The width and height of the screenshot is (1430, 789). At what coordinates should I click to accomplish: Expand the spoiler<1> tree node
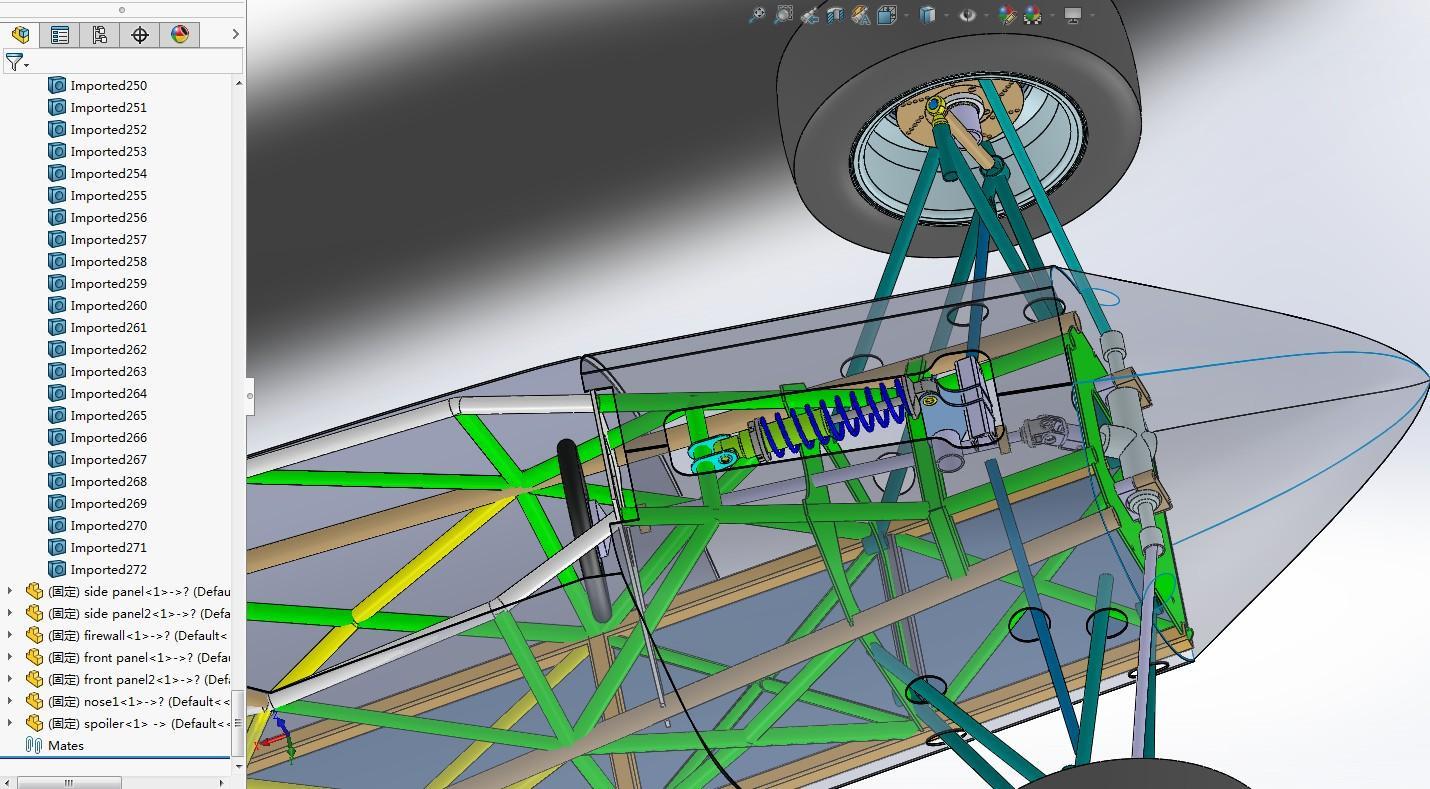(10, 723)
